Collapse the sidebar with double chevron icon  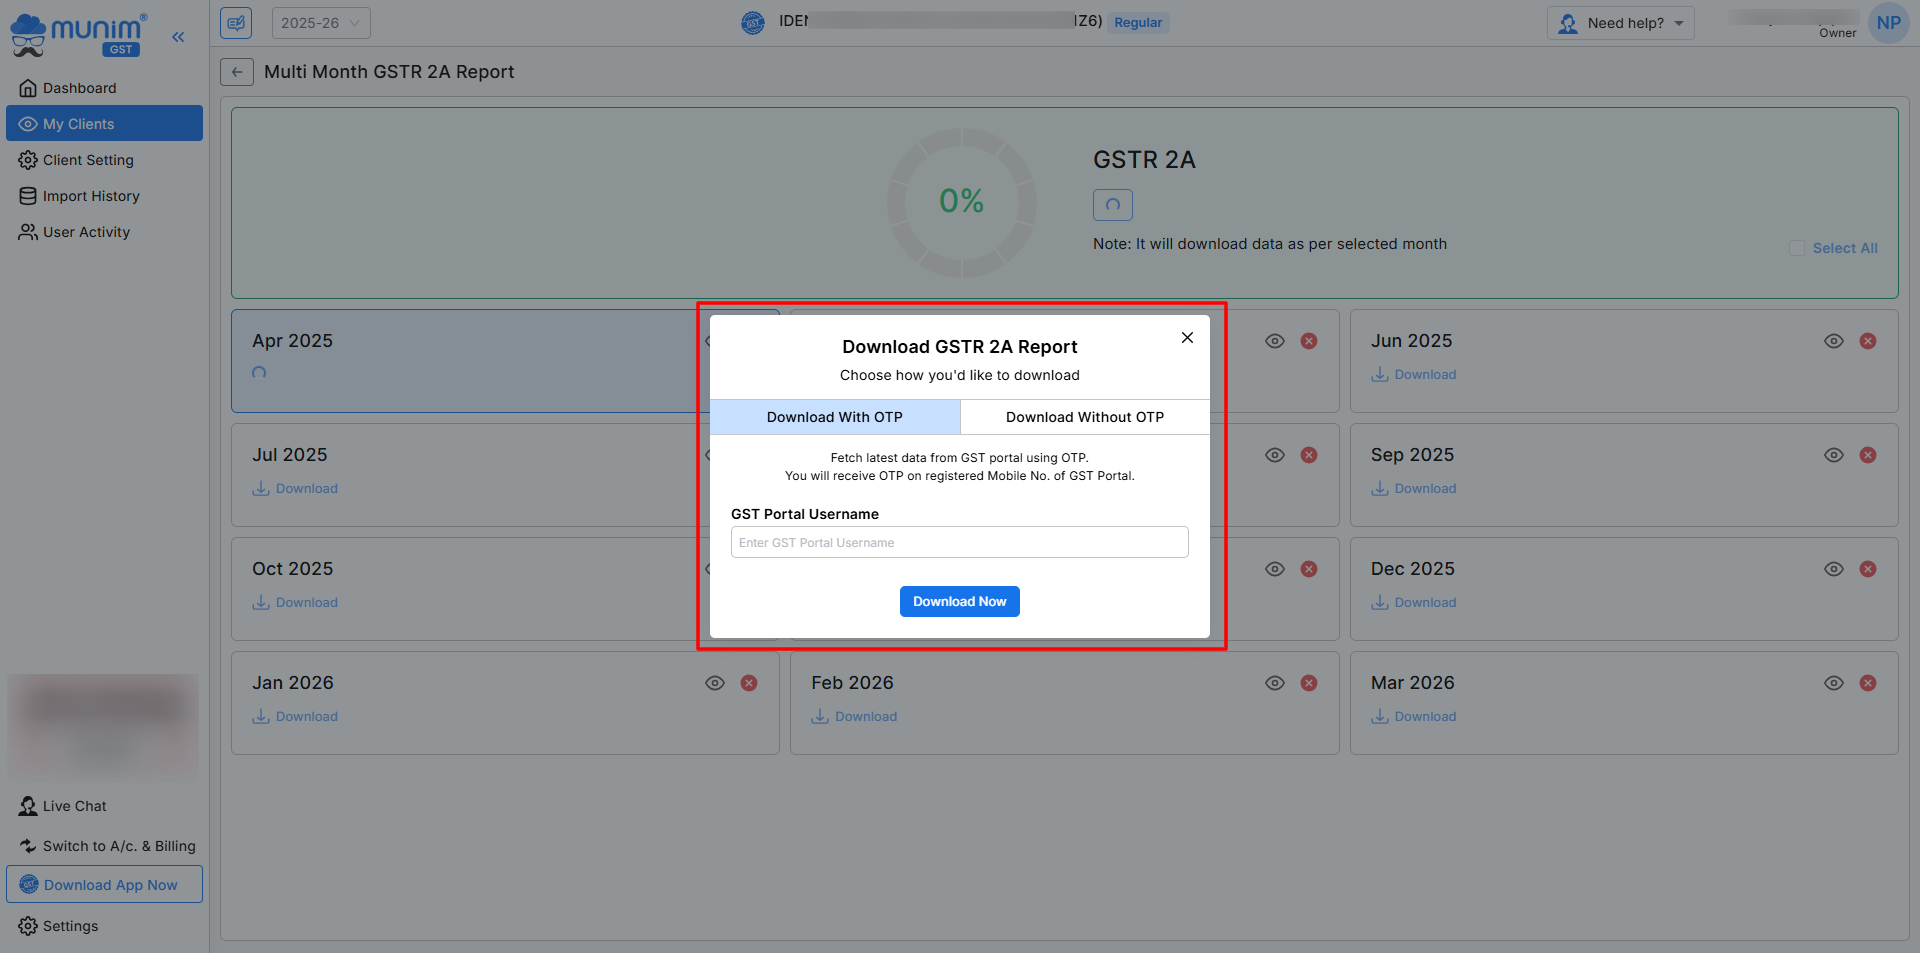pos(178,37)
